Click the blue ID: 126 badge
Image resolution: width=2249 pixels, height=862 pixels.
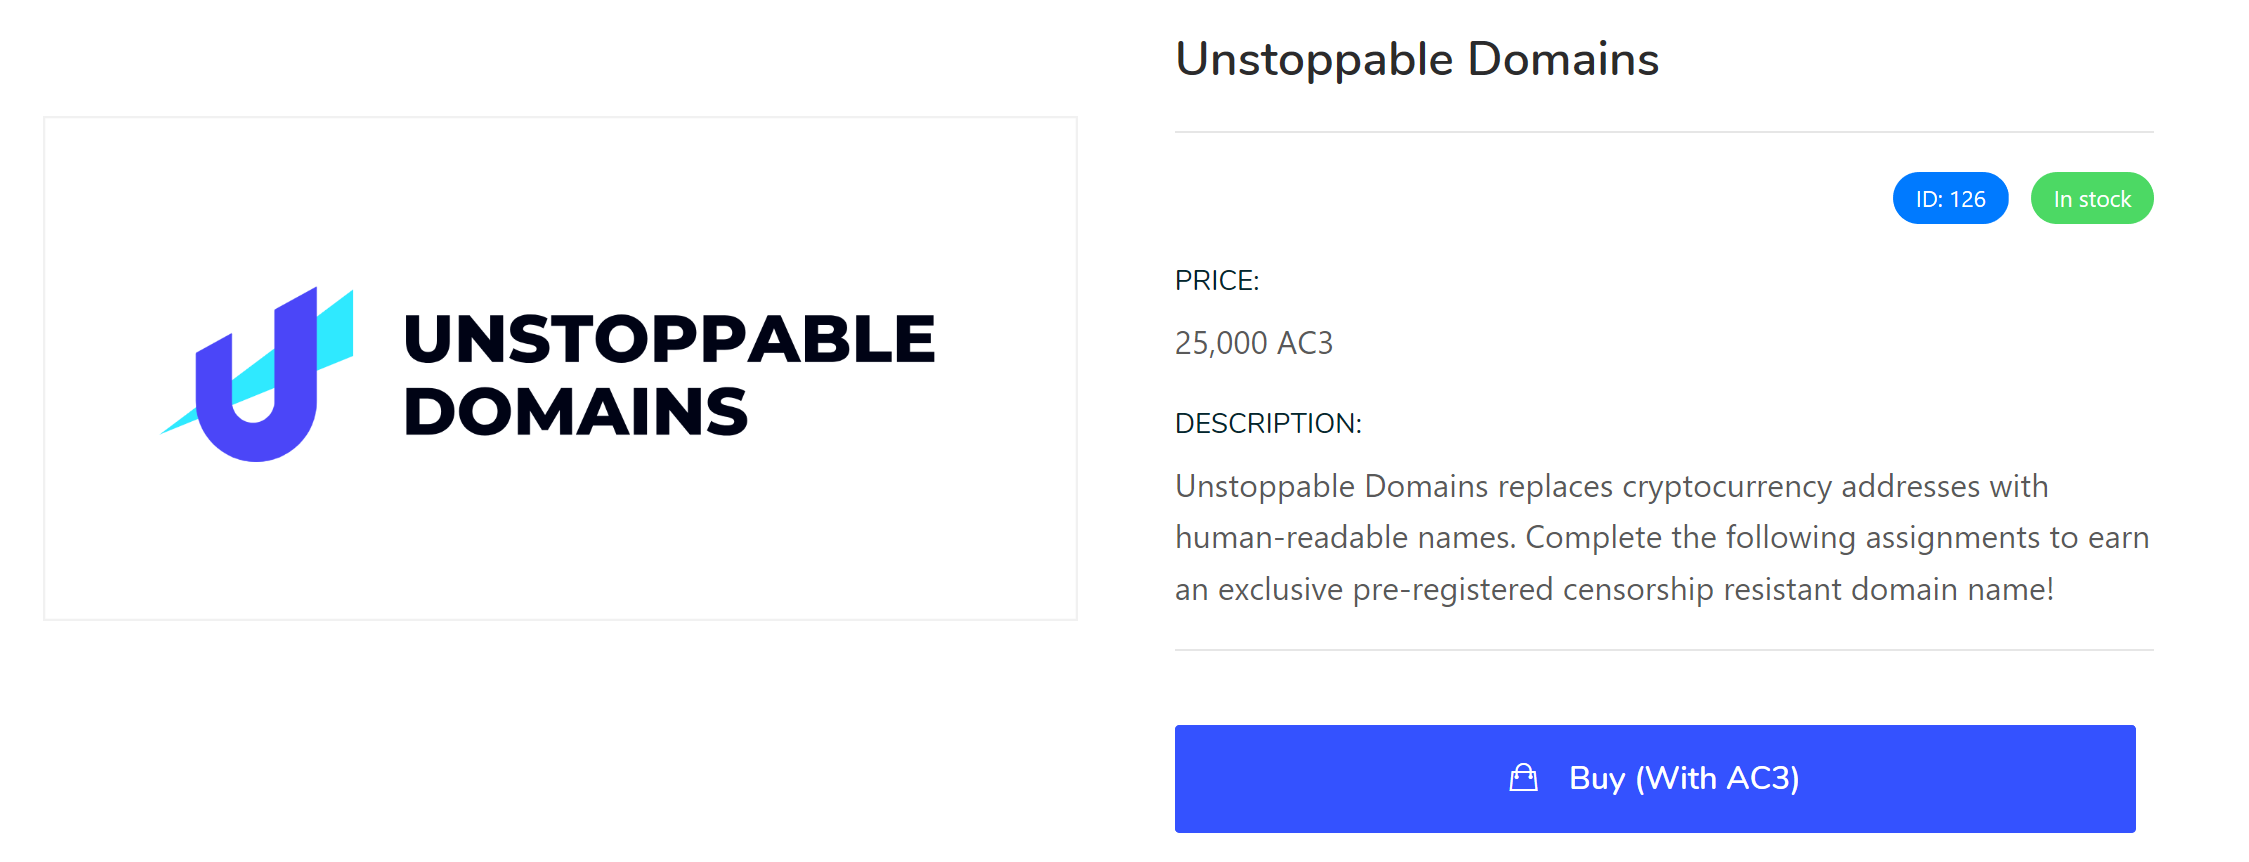point(1950,199)
